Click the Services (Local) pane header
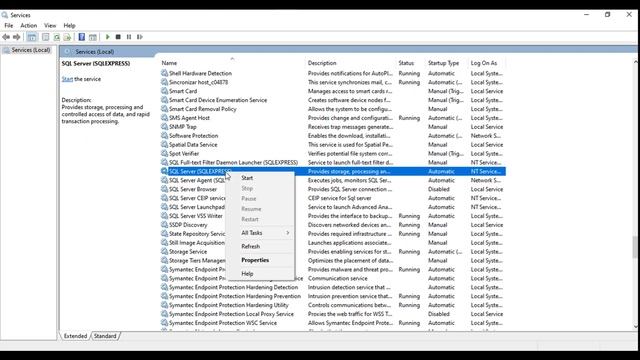The height and width of the screenshot is (360, 640). click(x=95, y=52)
